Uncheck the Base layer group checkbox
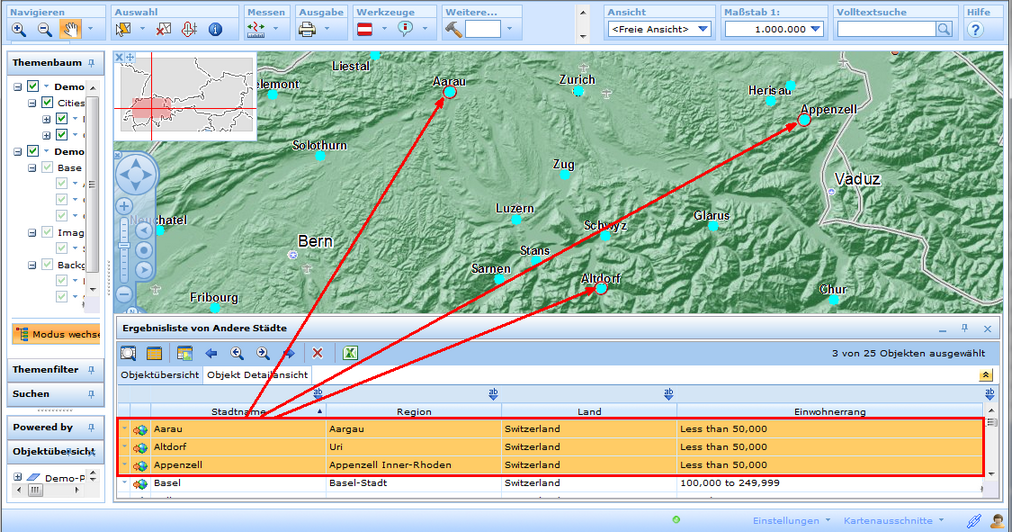The width and height of the screenshot is (1012, 532). [47, 168]
